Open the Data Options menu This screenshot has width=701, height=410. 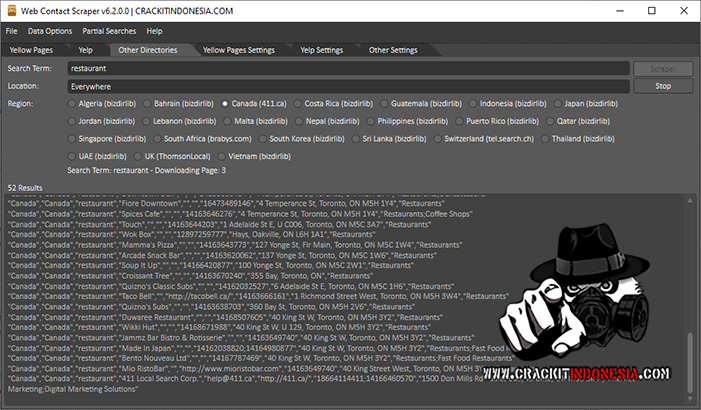tap(49, 31)
